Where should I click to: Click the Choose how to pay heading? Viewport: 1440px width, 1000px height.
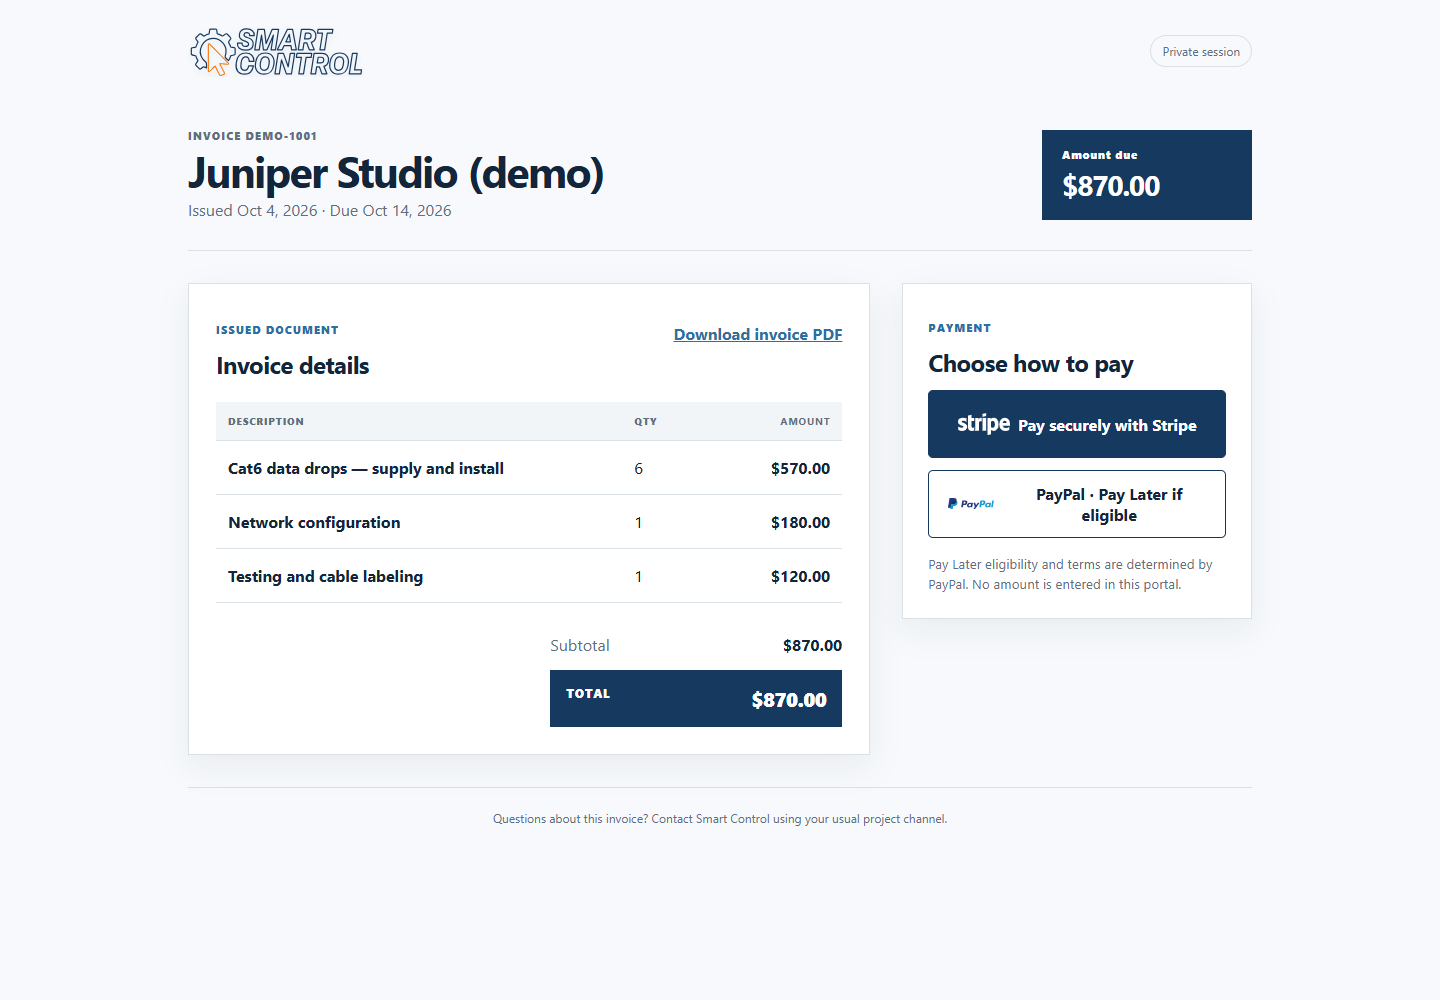point(1031,364)
